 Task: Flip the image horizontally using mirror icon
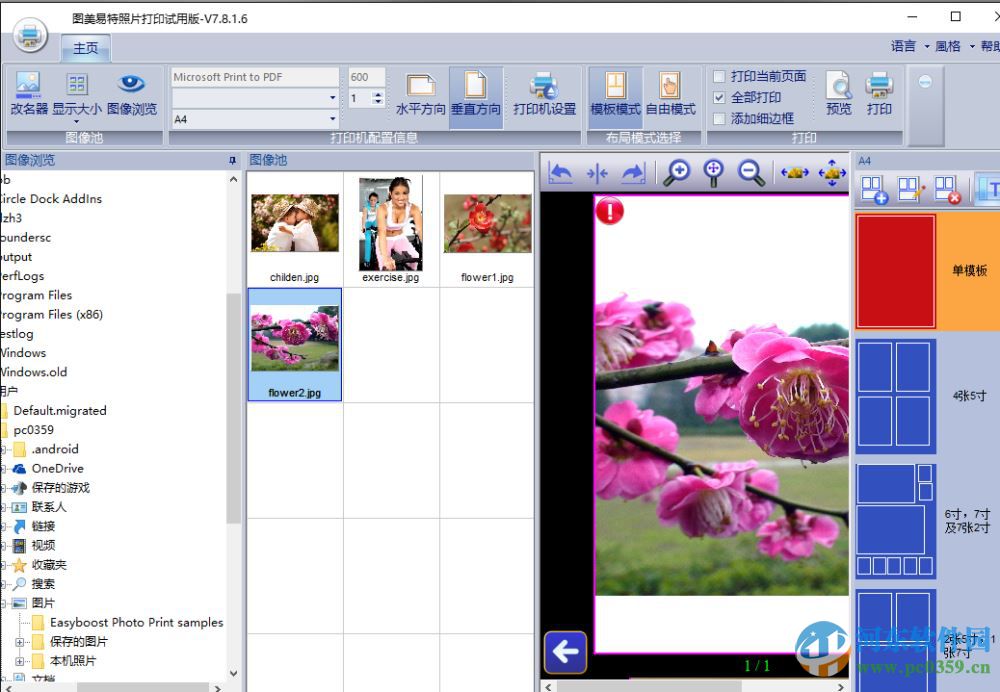[x=597, y=173]
